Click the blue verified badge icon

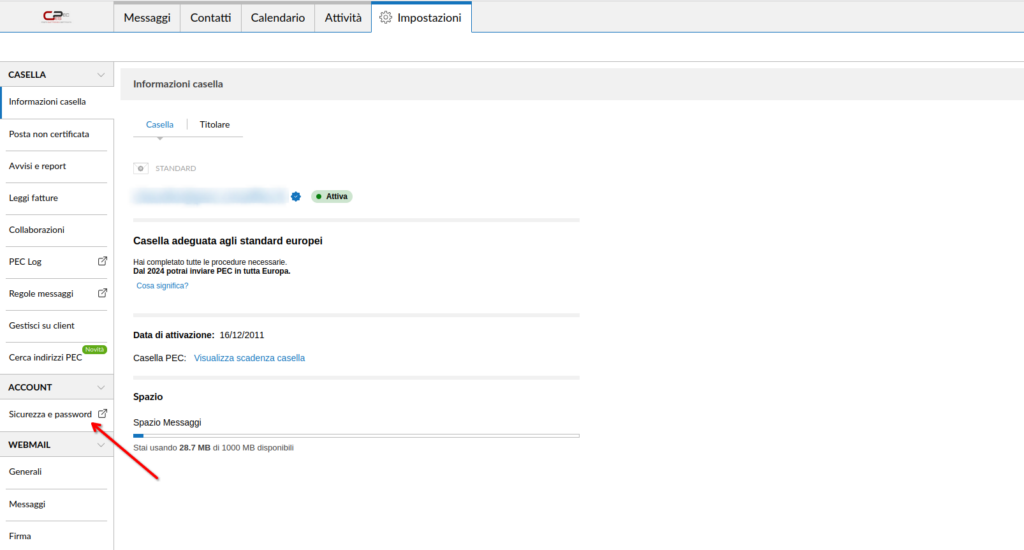point(296,197)
